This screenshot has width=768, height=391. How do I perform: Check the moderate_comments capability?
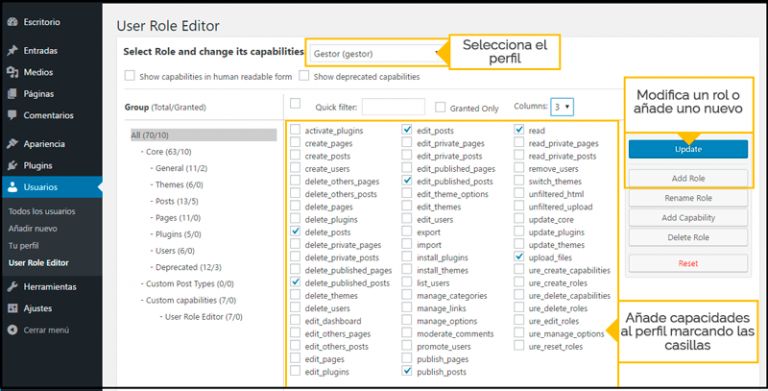click(x=407, y=333)
